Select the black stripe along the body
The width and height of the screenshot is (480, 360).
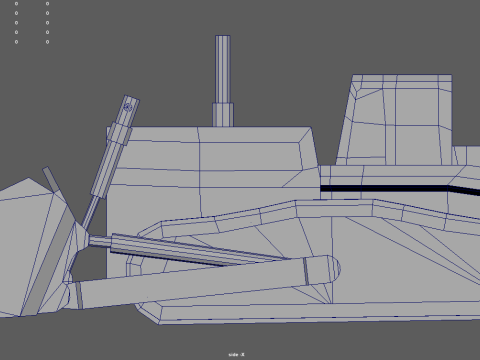400,189
